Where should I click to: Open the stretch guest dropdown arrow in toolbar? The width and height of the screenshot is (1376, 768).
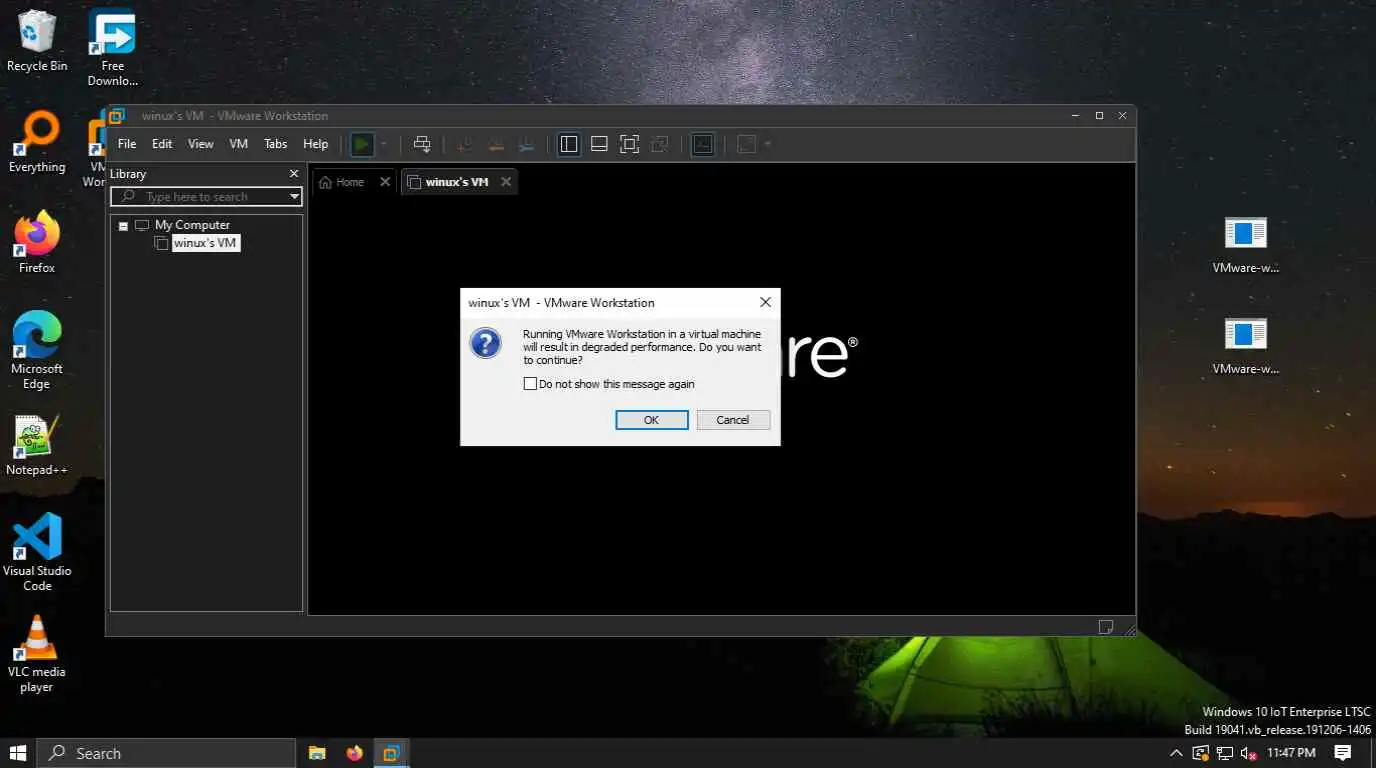tap(768, 144)
